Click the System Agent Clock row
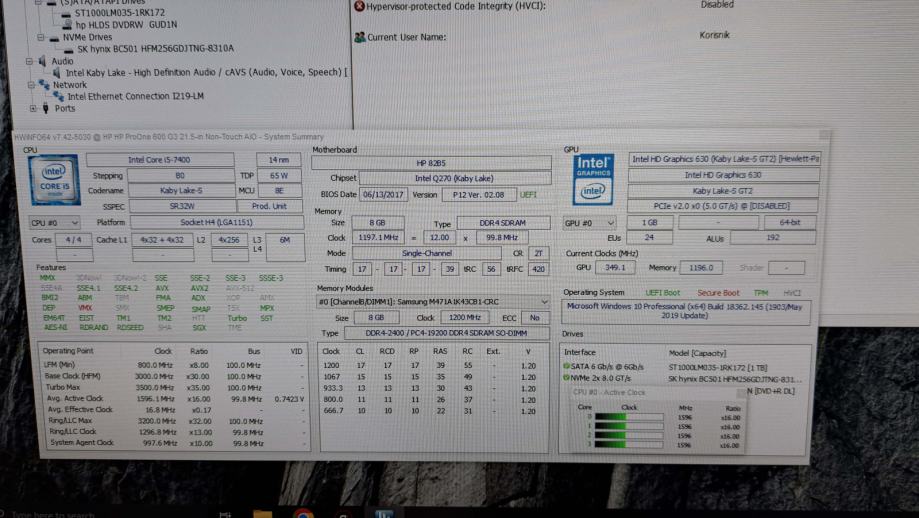 tap(174, 443)
